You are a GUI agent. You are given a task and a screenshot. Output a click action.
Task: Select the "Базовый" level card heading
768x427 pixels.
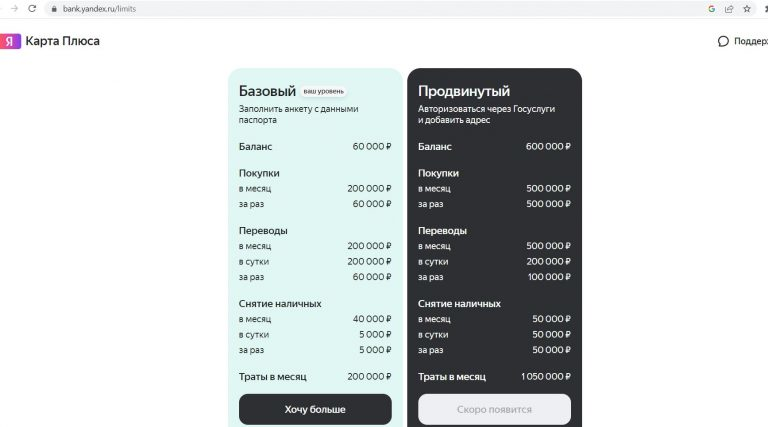tap(267, 91)
